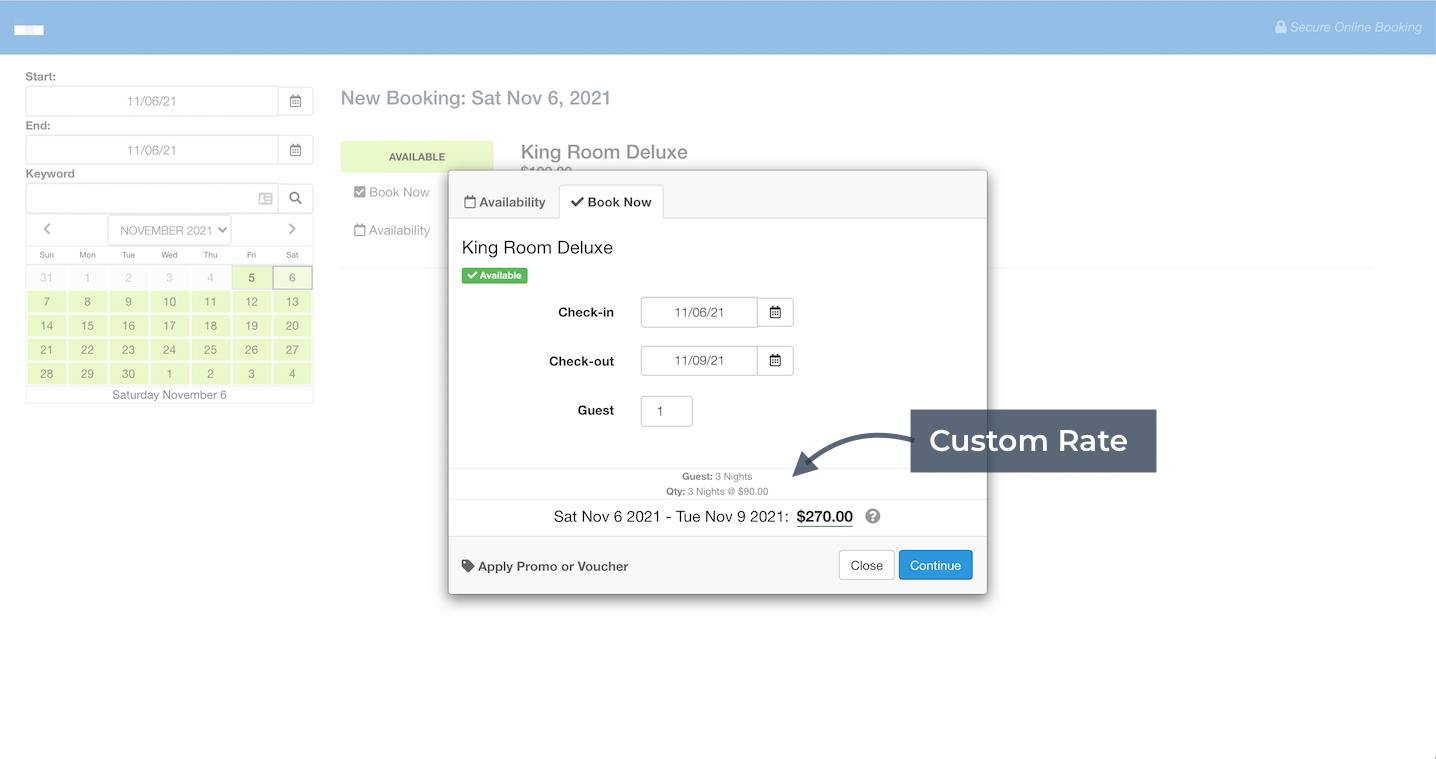The image size is (1436, 759).
Task: Open the End date calendar picker icon
Action: 295,150
